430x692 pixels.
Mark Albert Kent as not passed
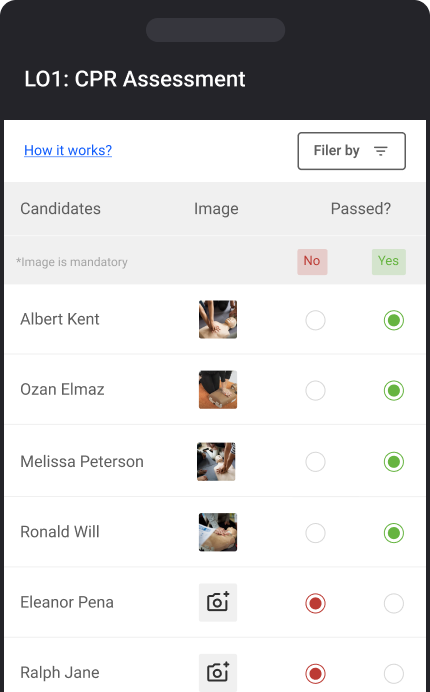315,320
